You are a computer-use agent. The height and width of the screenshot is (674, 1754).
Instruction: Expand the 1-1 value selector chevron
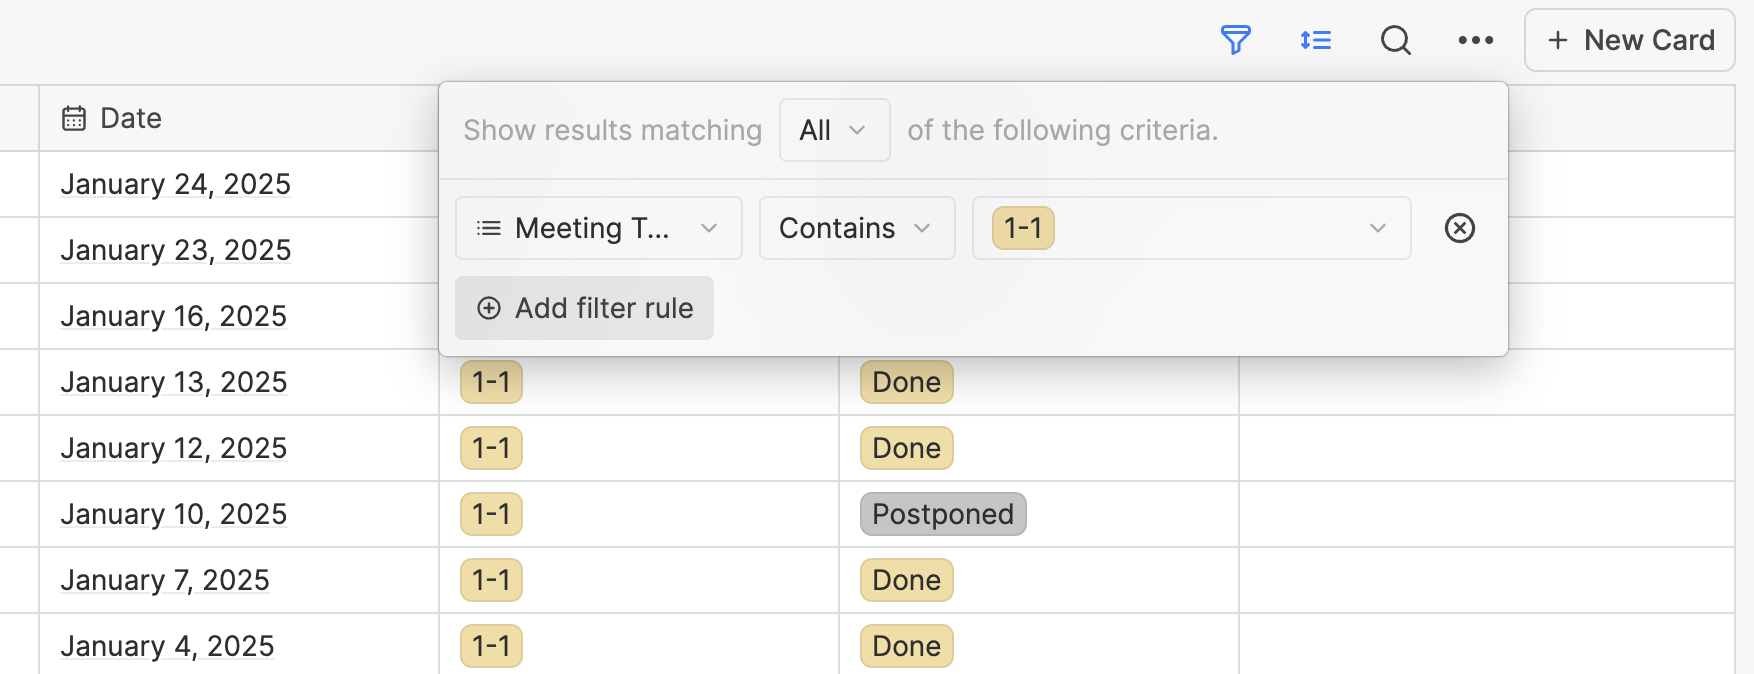click(1378, 228)
